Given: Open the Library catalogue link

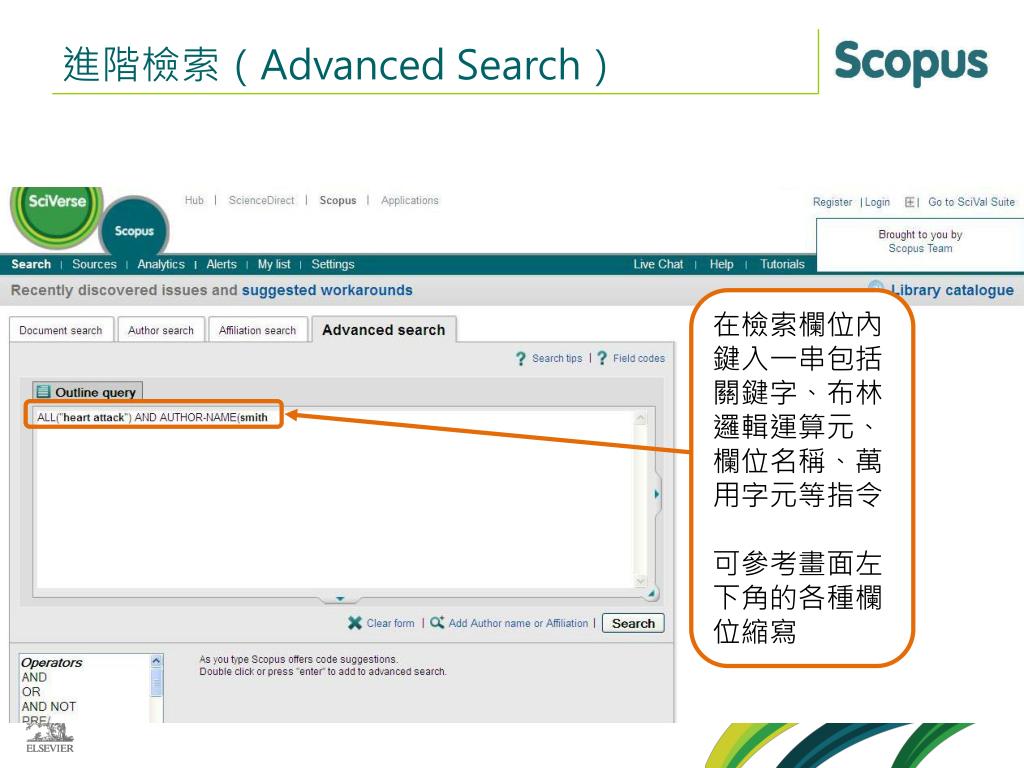Looking at the screenshot, I should (952, 290).
